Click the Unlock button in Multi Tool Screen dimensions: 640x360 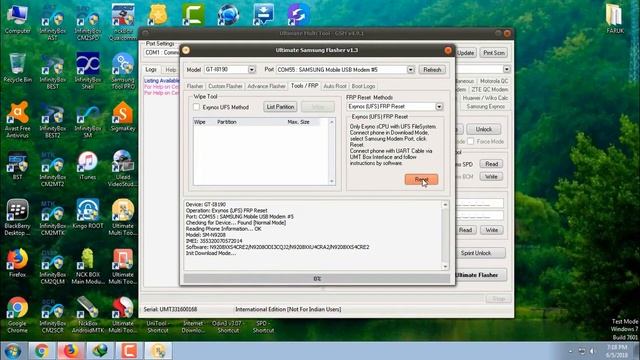[484, 129]
